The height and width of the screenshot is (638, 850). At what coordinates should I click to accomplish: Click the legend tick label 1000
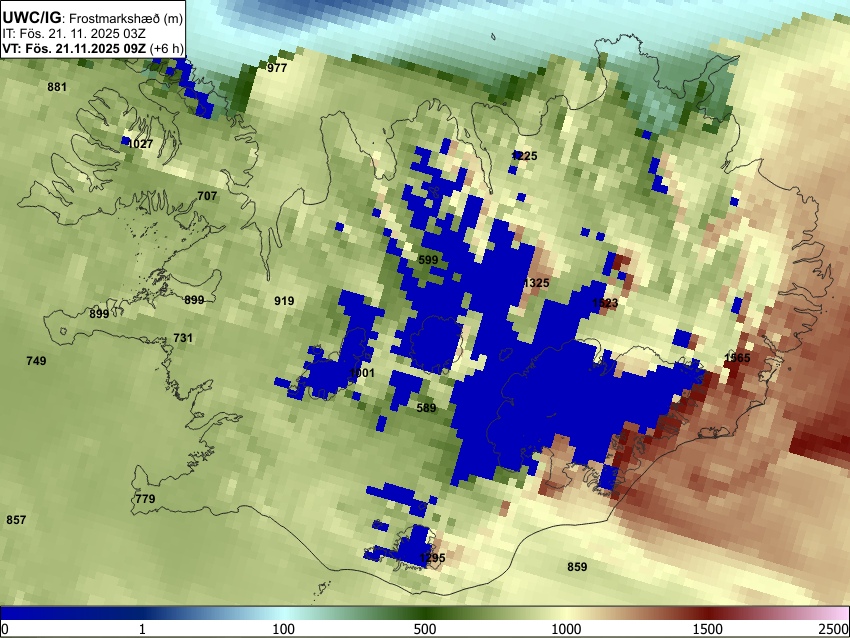pos(566,629)
